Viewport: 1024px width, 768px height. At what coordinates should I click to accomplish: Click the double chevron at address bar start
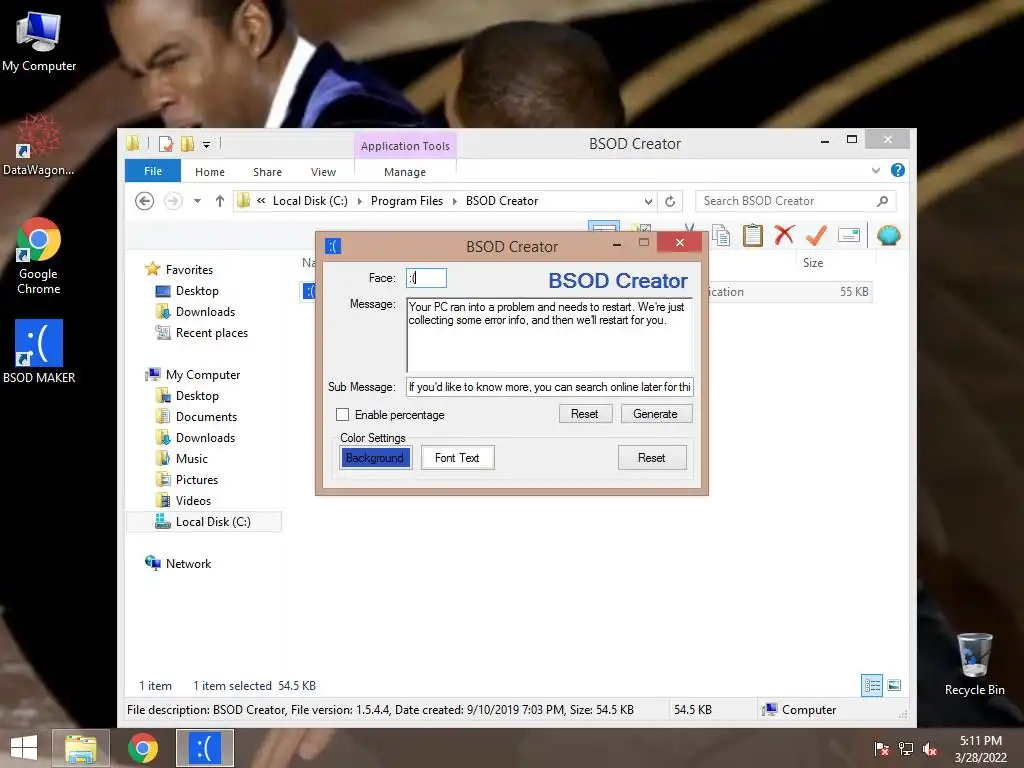tap(261, 200)
